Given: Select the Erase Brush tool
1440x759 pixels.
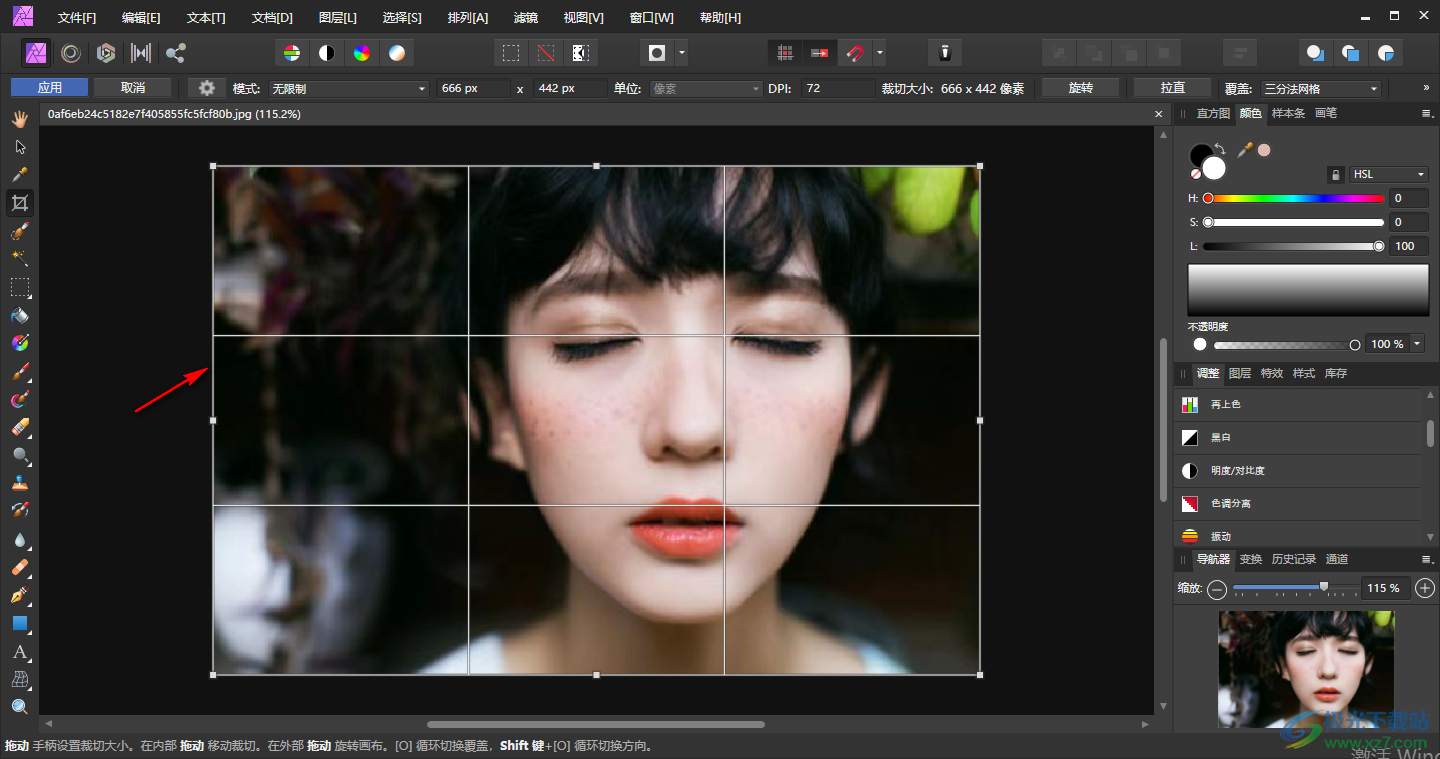Looking at the screenshot, I should pos(19,427).
